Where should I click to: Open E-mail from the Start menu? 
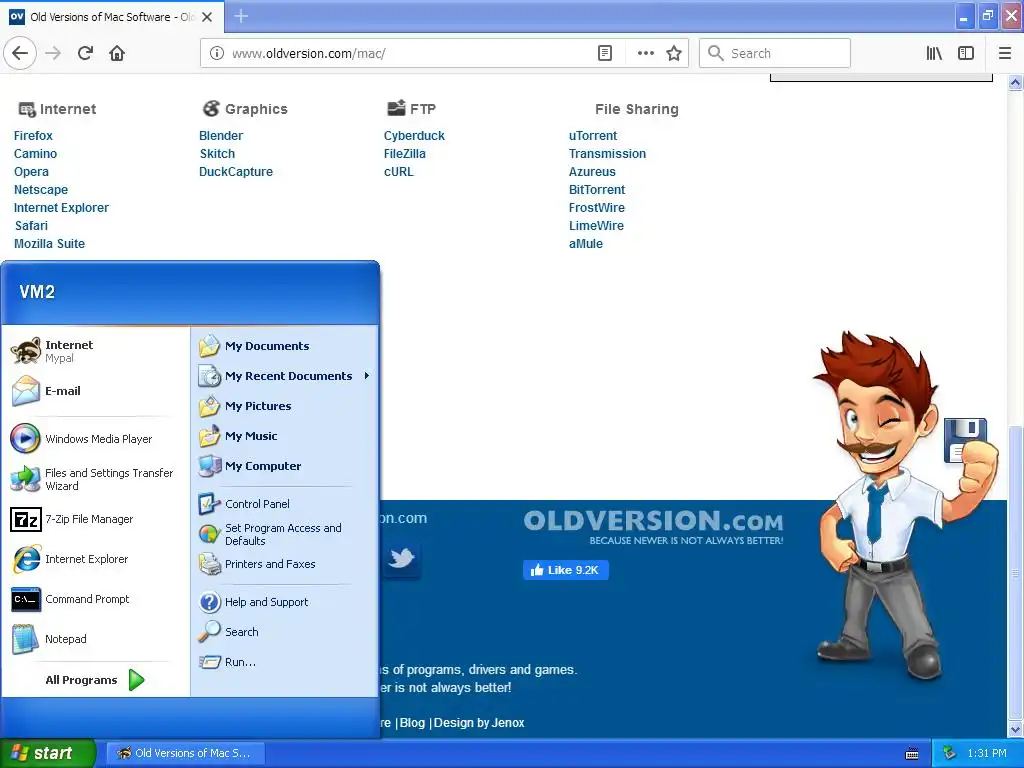(x=95, y=391)
